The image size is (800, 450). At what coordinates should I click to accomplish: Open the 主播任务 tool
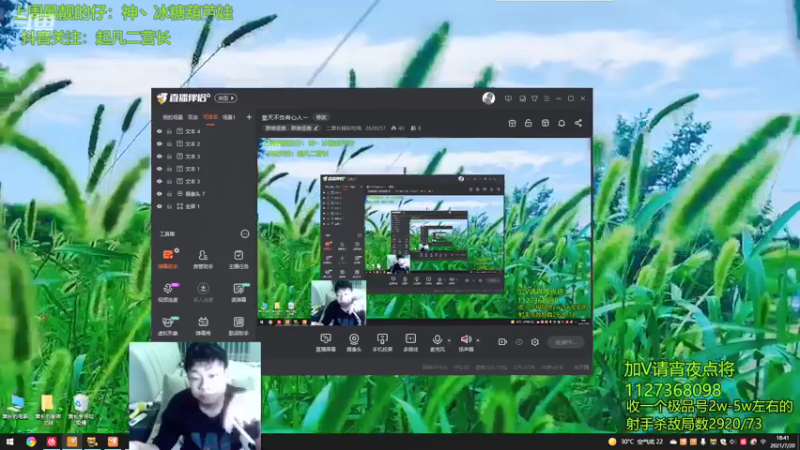point(238,259)
